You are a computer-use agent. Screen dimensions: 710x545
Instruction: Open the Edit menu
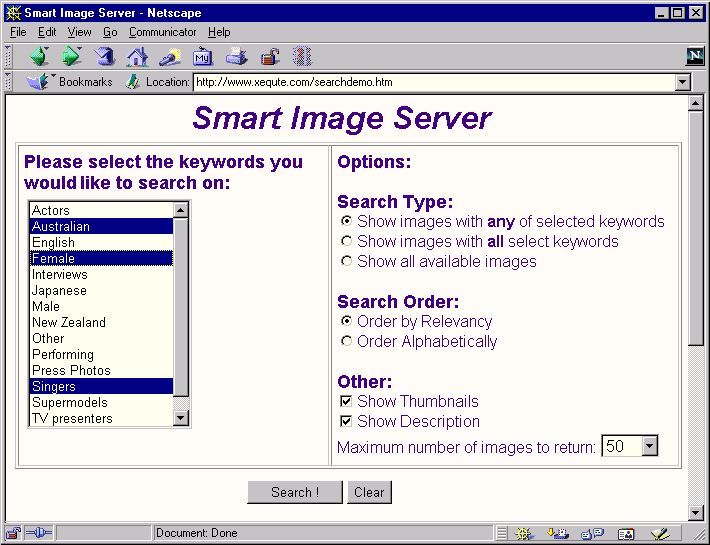pyautogui.click(x=47, y=33)
